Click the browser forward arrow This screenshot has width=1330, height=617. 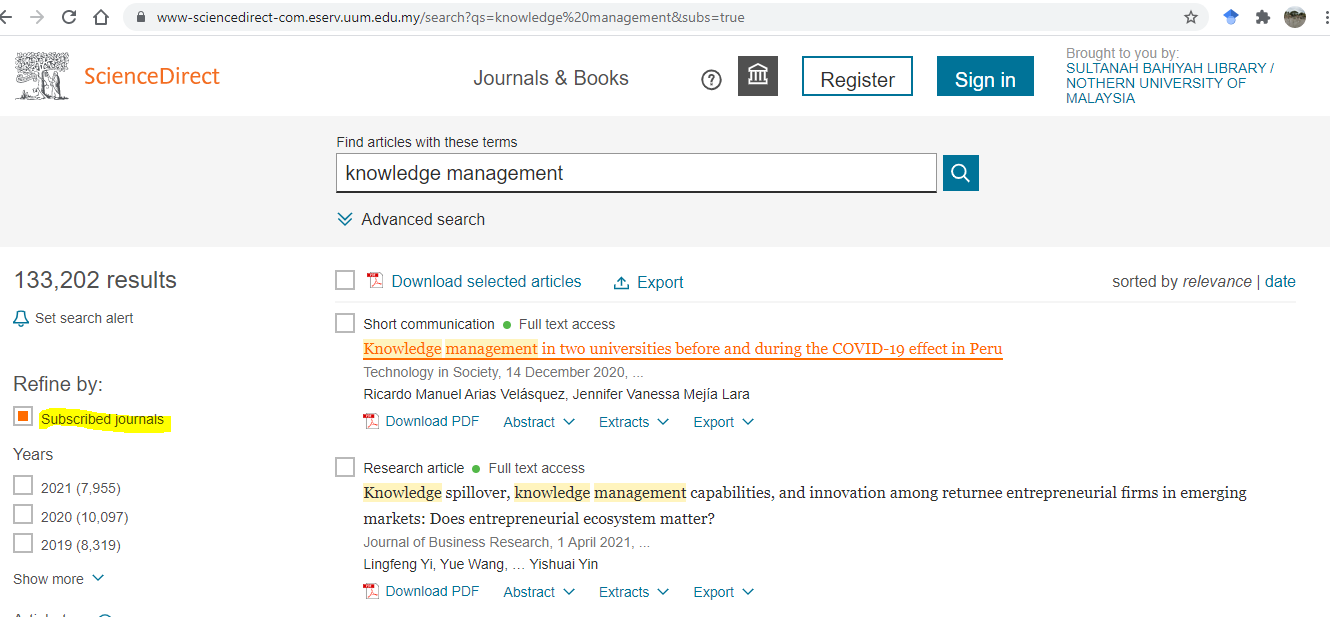pyautogui.click(x=37, y=17)
